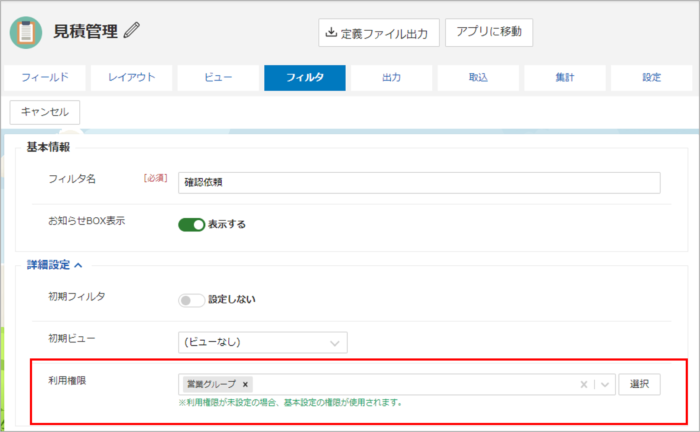The height and width of the screenshot is (432, 700).
Task: Open the 設定 tab
Action: tap(651, 78)
